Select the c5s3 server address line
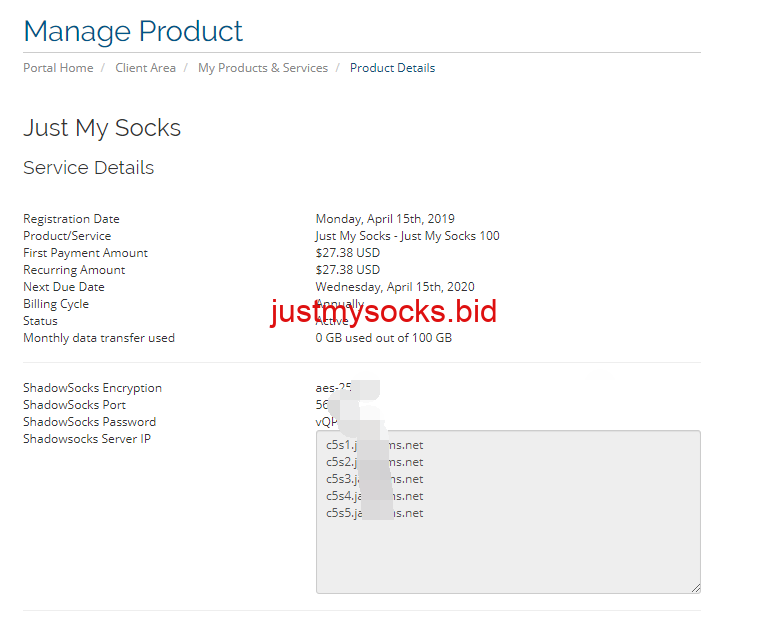765x627 pixels. pyautogui.click(x=374, y=479)
